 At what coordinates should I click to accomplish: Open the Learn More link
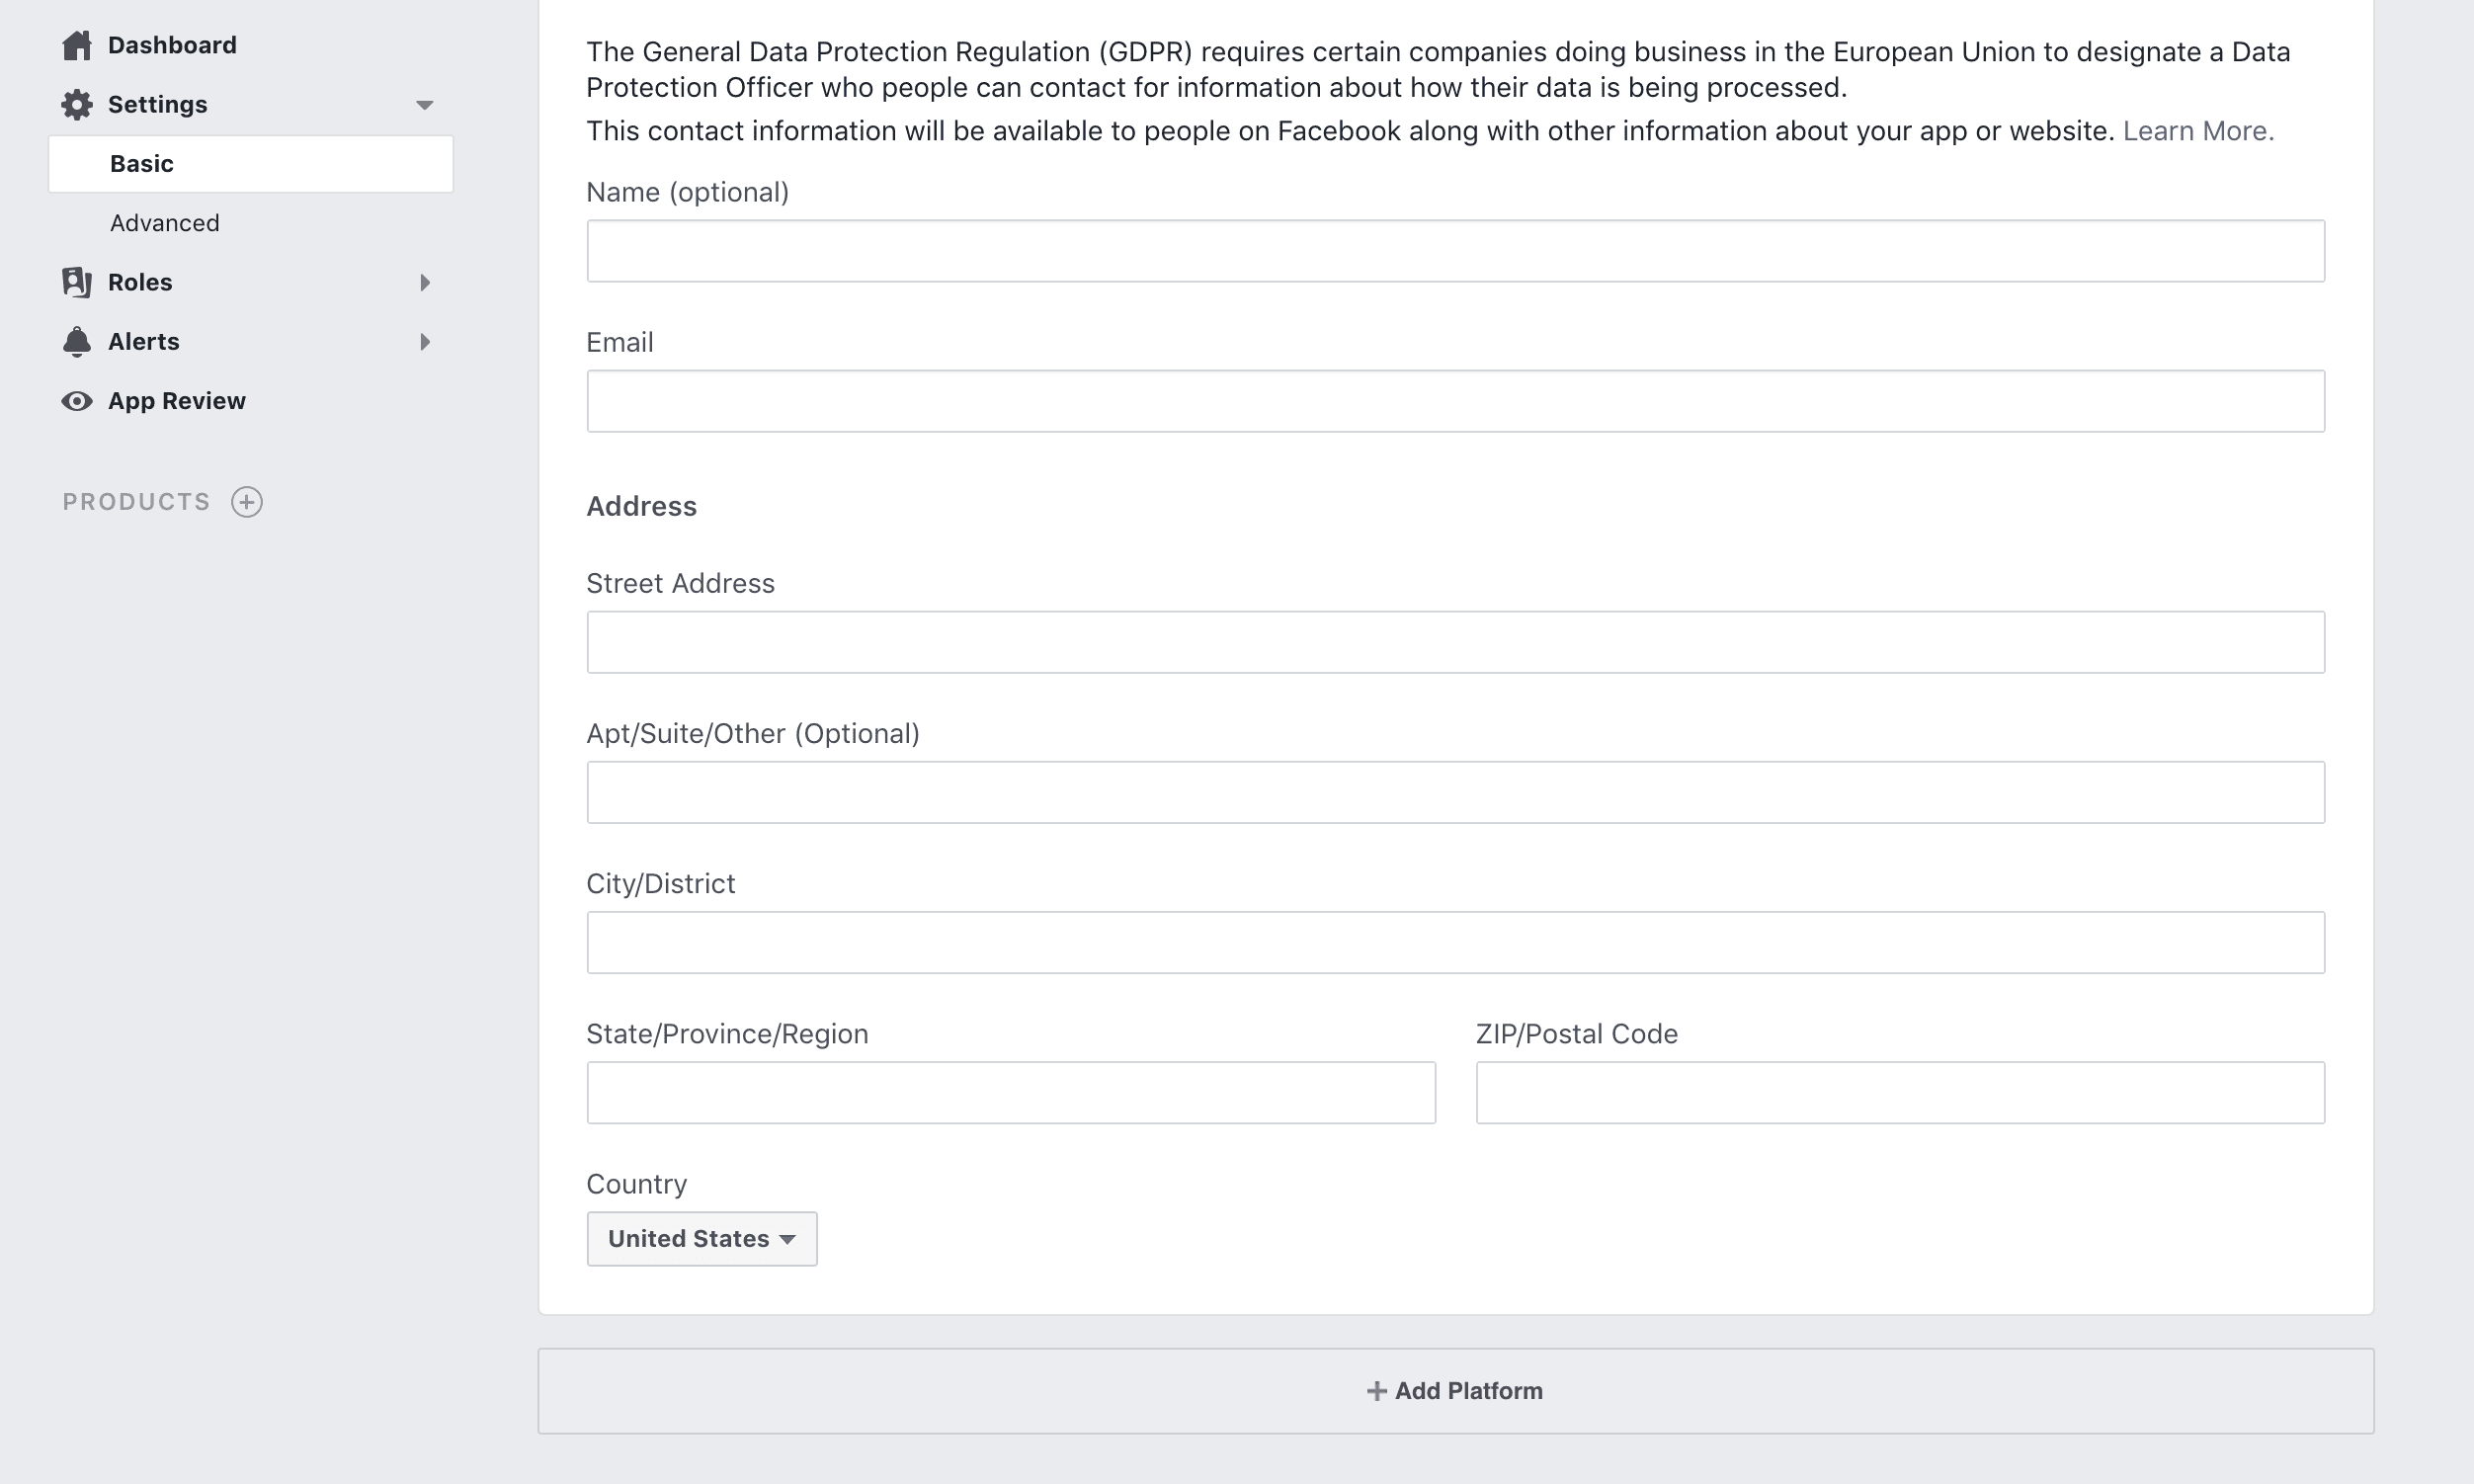(2197, 131)
